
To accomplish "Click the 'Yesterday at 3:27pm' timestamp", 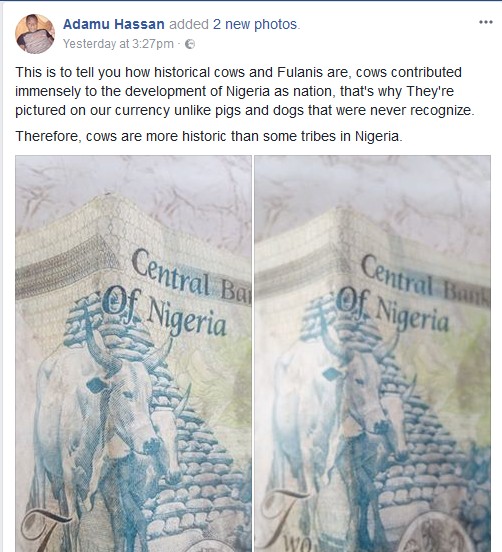I will [118, 44].
